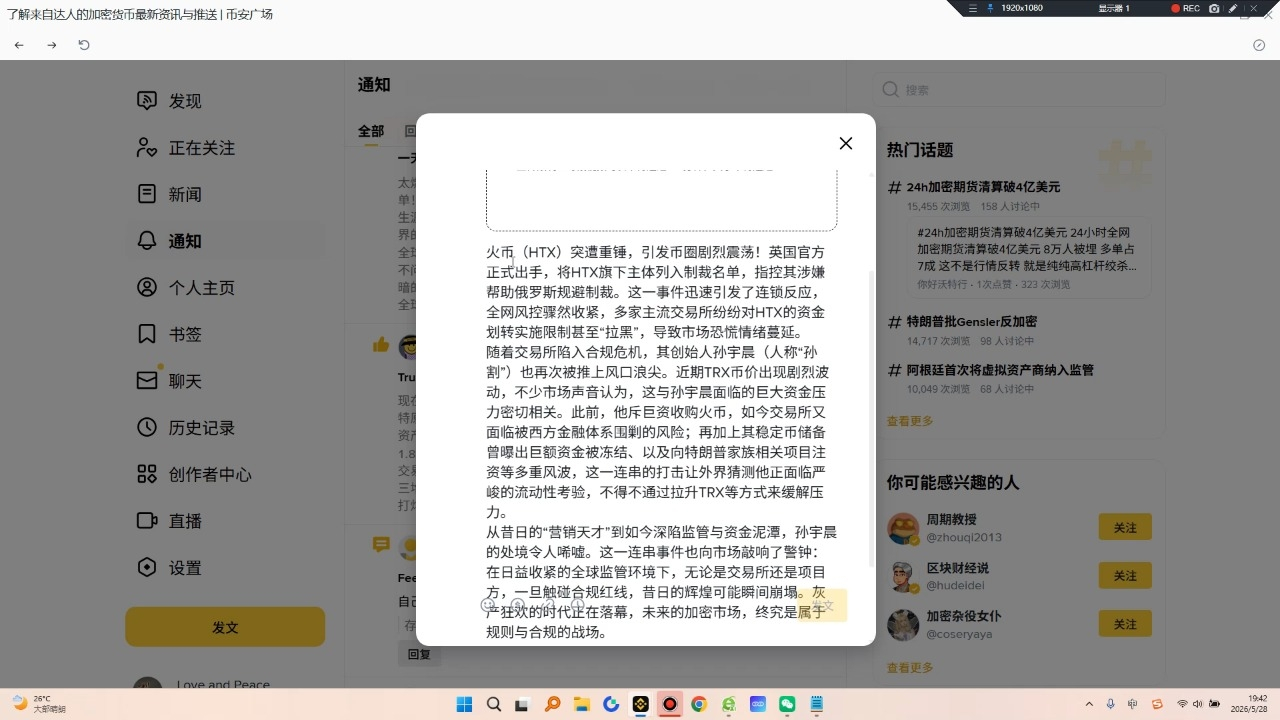The image size is (1280, 720).
Task: Open 区块财经说 profile avatar
Action: [x=903, y=577]
